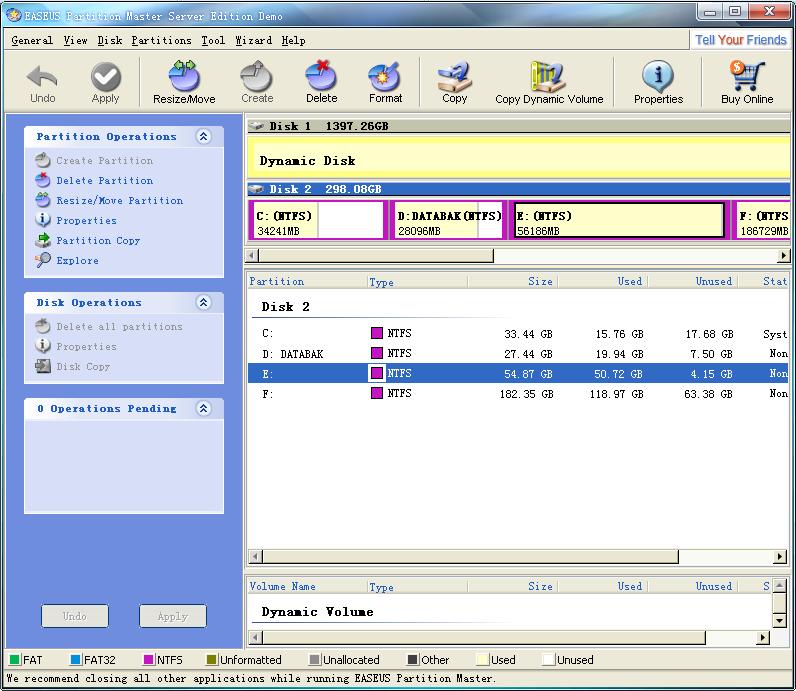Click Disk Copy sidebar icon
This screenshot has width=796, height=691.
click(x=43, y=366)
